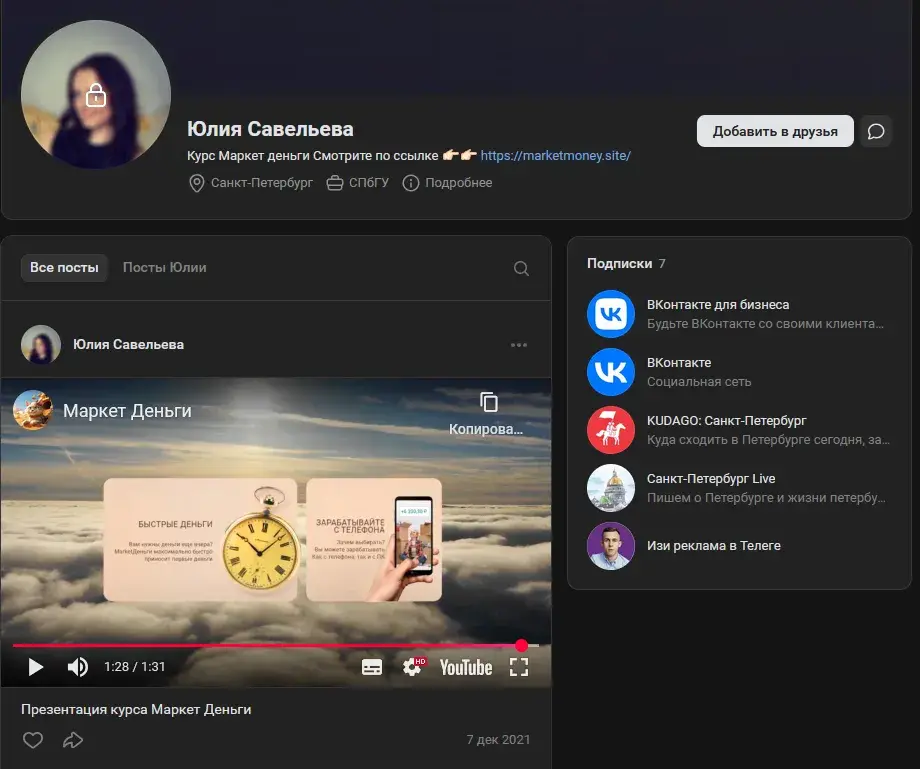Click post author name Юлия Савельева

[x=128, y=344]
